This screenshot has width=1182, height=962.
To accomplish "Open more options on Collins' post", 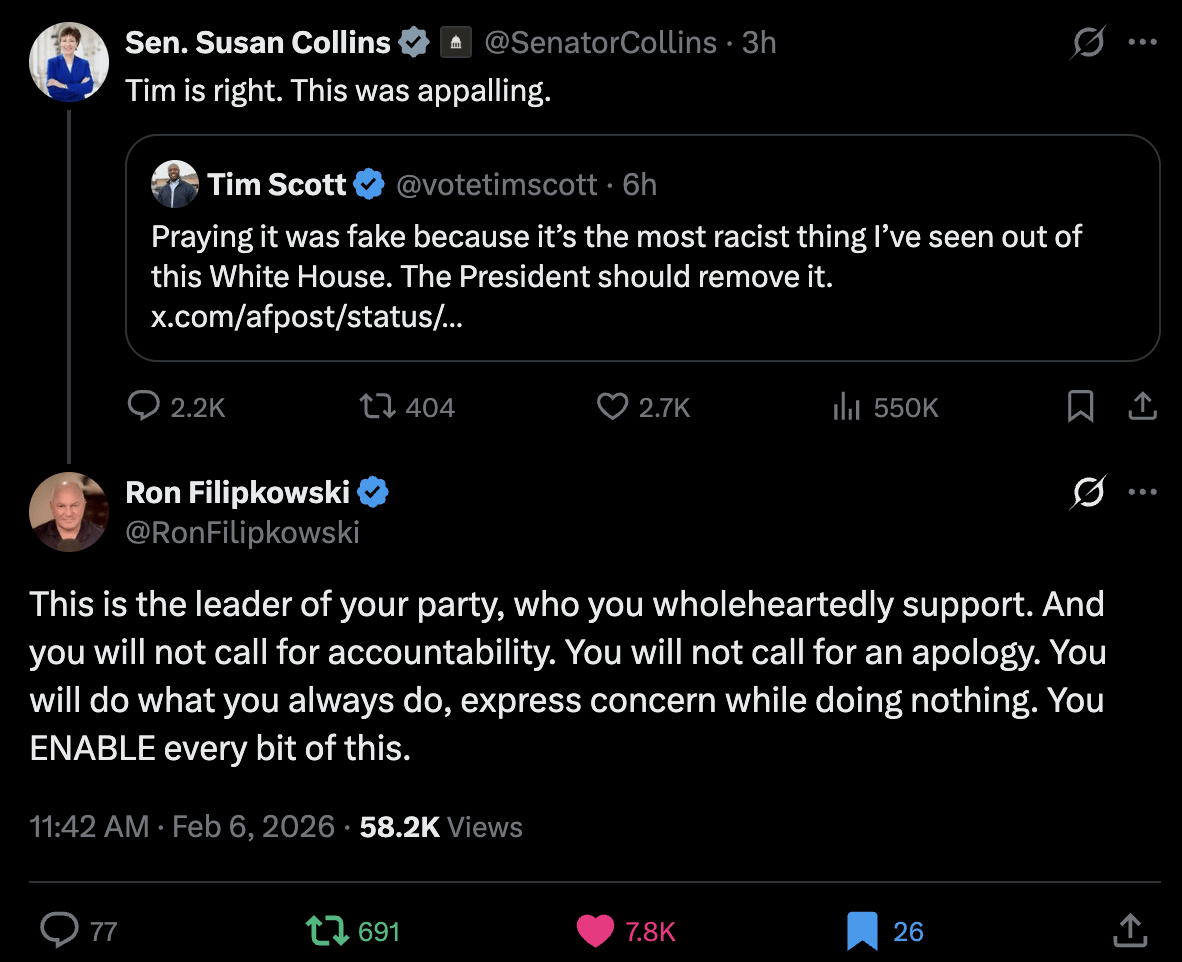I will point(1142,43).
